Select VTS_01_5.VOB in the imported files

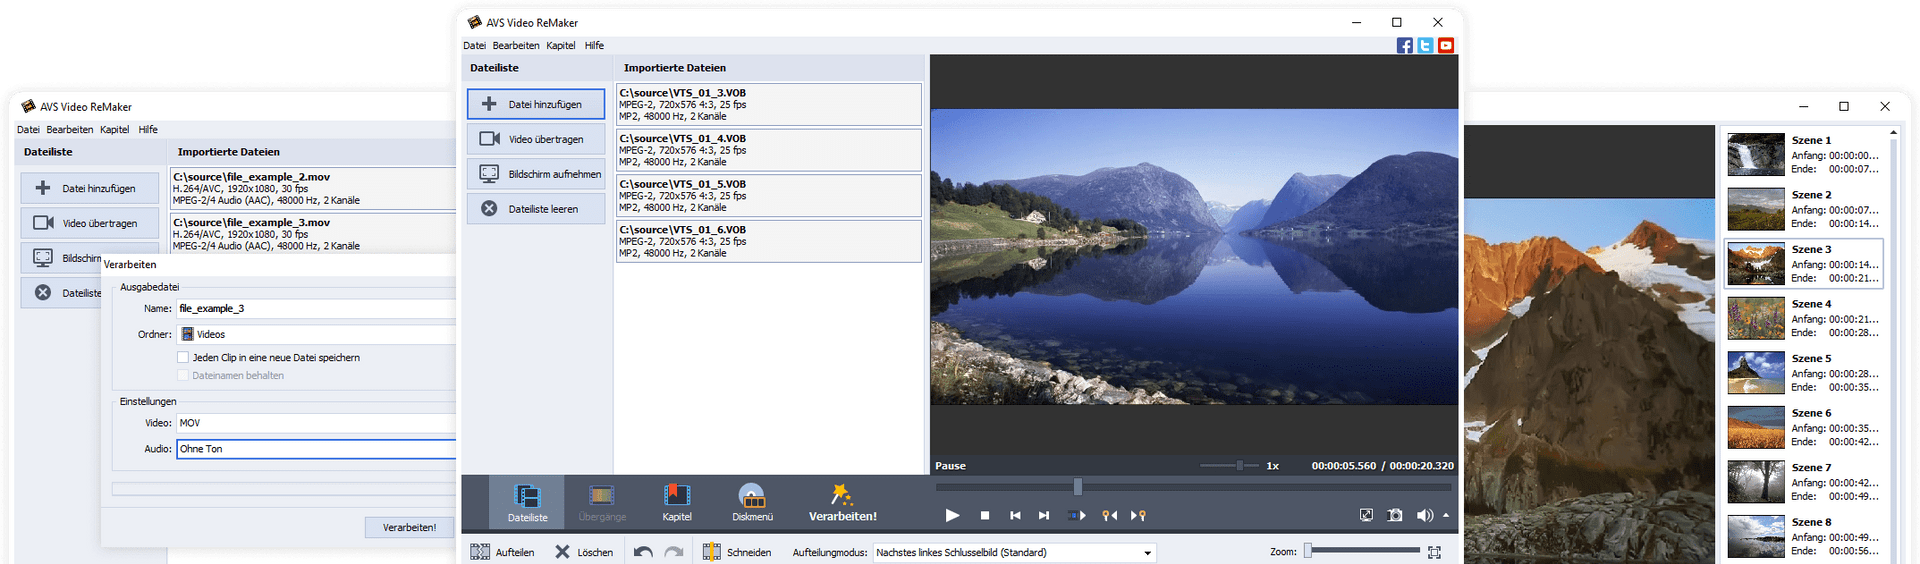coord(768,196)
